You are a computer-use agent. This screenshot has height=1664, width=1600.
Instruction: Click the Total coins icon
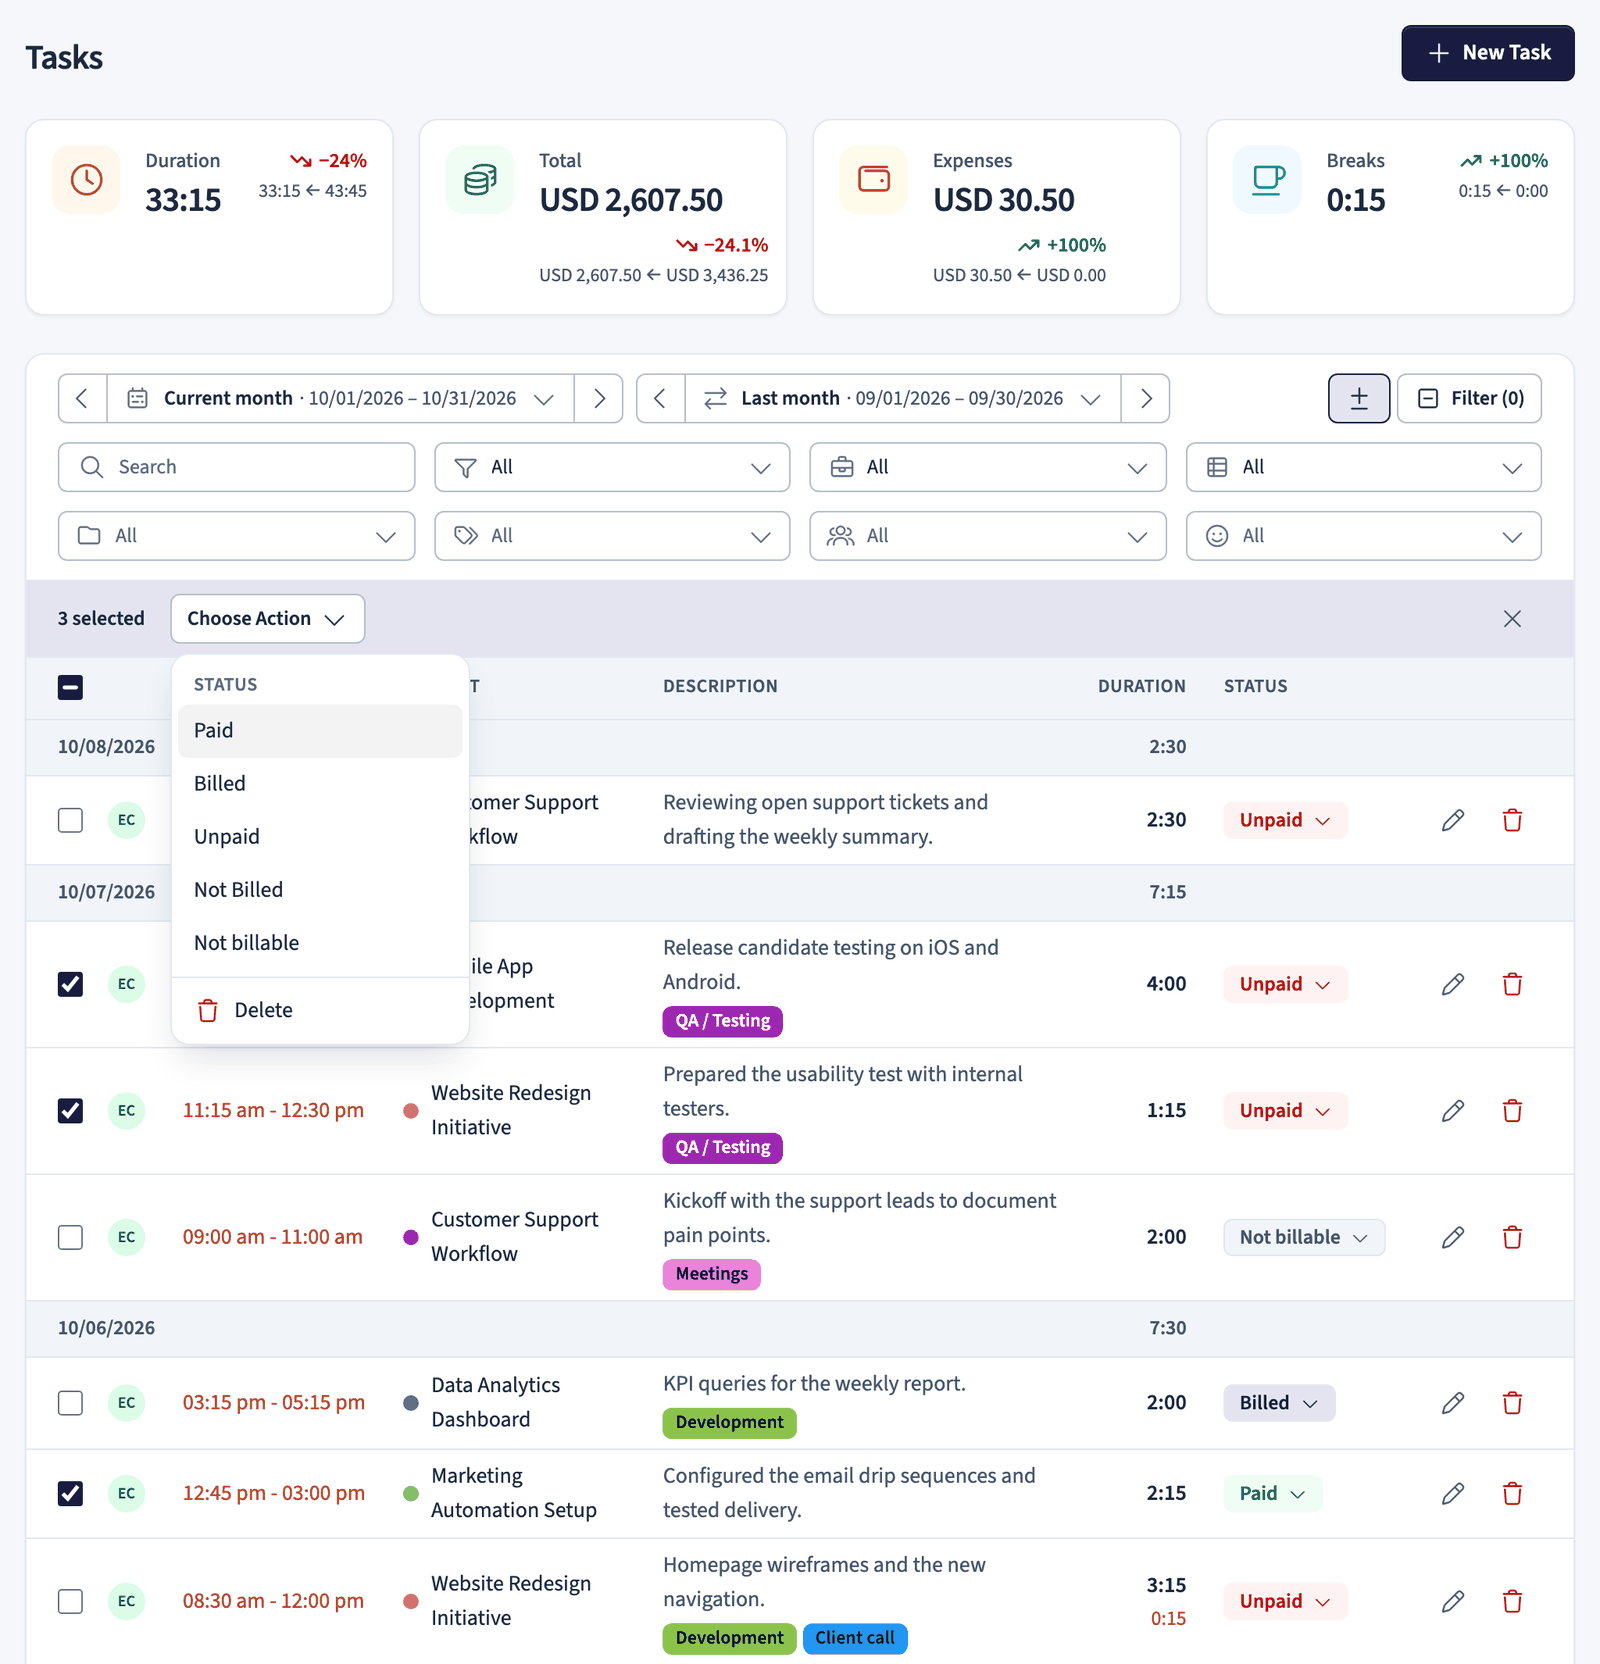pyautogui.click(x=480, y=180)
